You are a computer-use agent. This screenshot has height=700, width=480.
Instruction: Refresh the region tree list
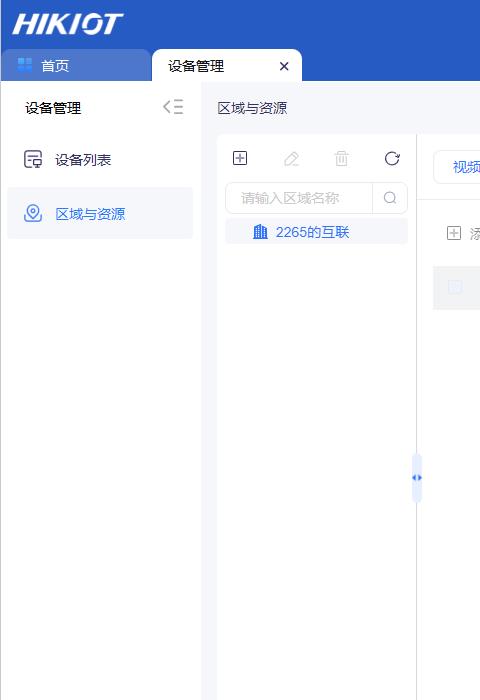(x=392, y=158)
